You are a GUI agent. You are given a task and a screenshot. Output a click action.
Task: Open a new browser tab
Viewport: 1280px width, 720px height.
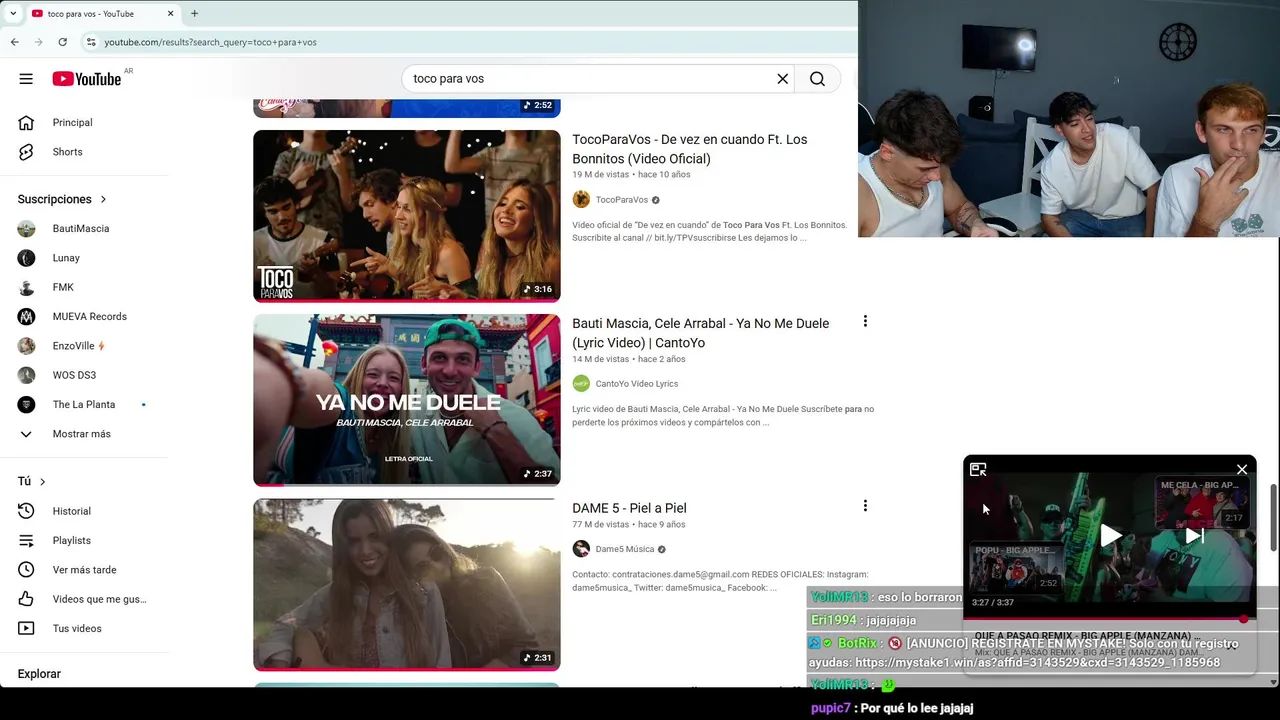coord(194,14)
